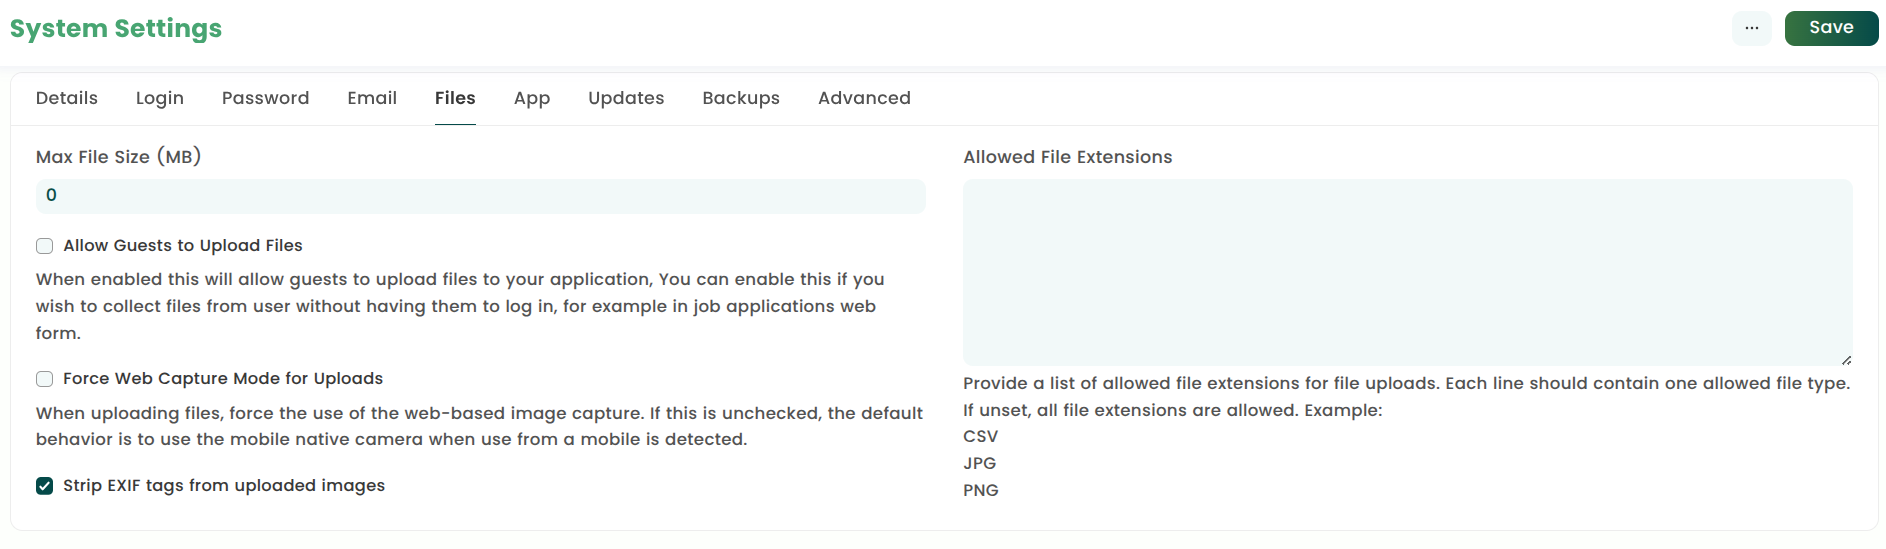The image size is (1886, 549).
Task: Switch to the App tab
Action: [x=532, y=98]
